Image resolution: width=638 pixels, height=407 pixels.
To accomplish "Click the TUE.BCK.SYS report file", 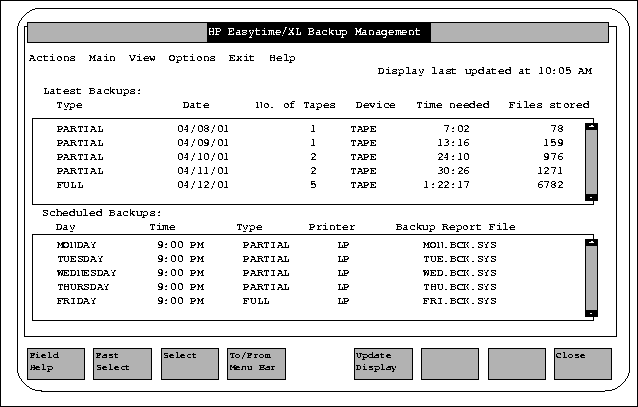I will [x=459, y=259].
